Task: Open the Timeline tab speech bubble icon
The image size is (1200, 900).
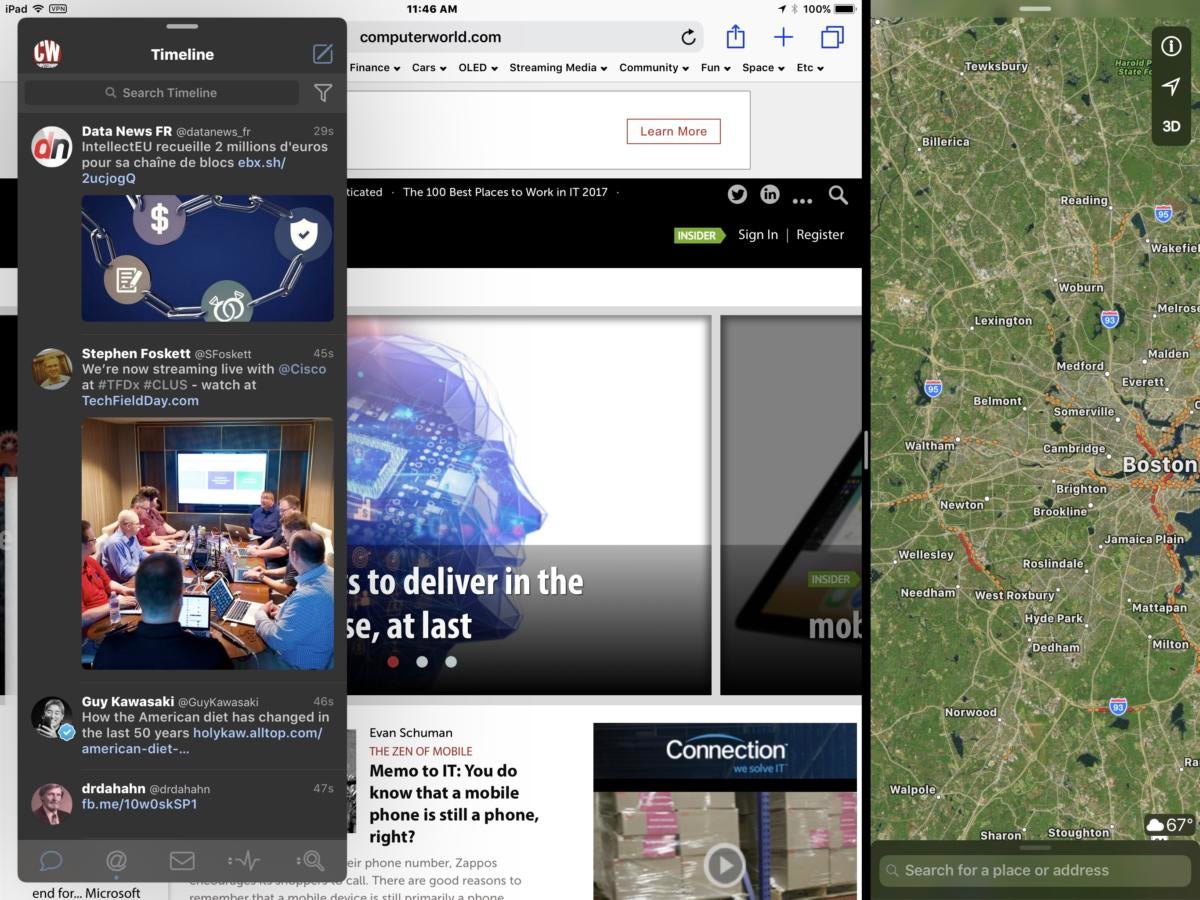Action: point(51,860)
